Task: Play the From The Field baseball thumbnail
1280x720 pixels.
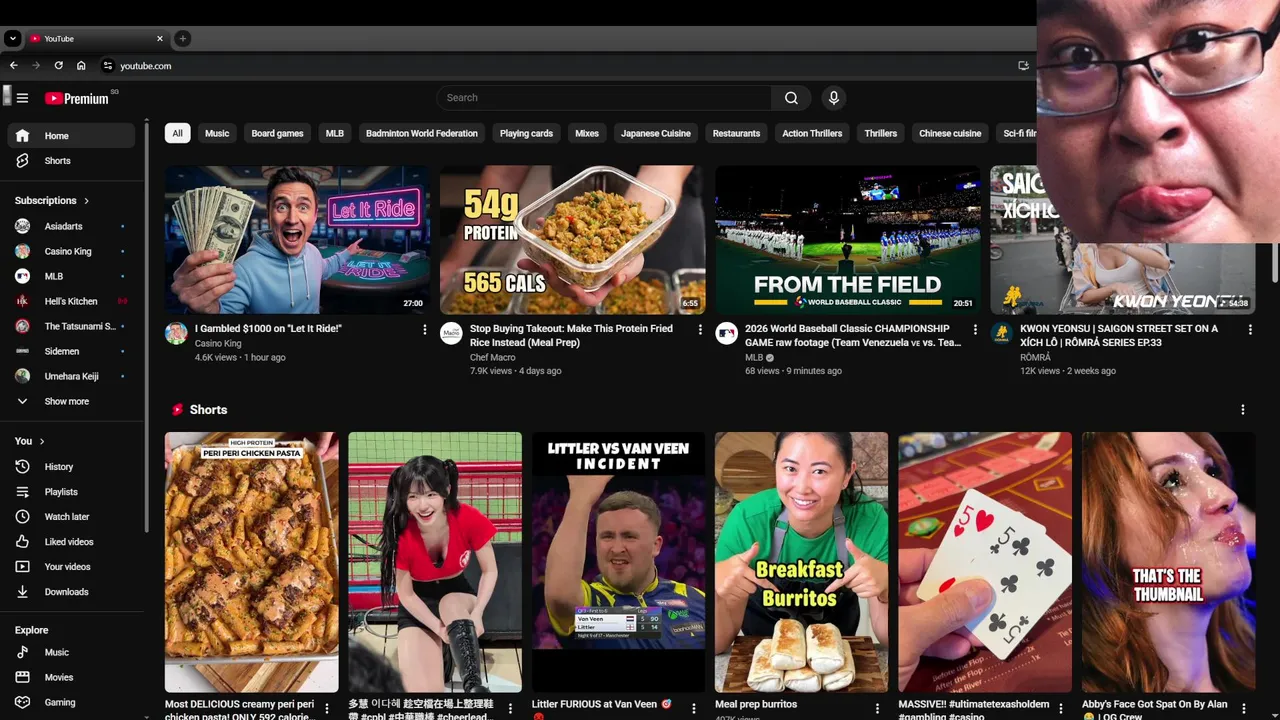Action: click(x=848, y=240)
